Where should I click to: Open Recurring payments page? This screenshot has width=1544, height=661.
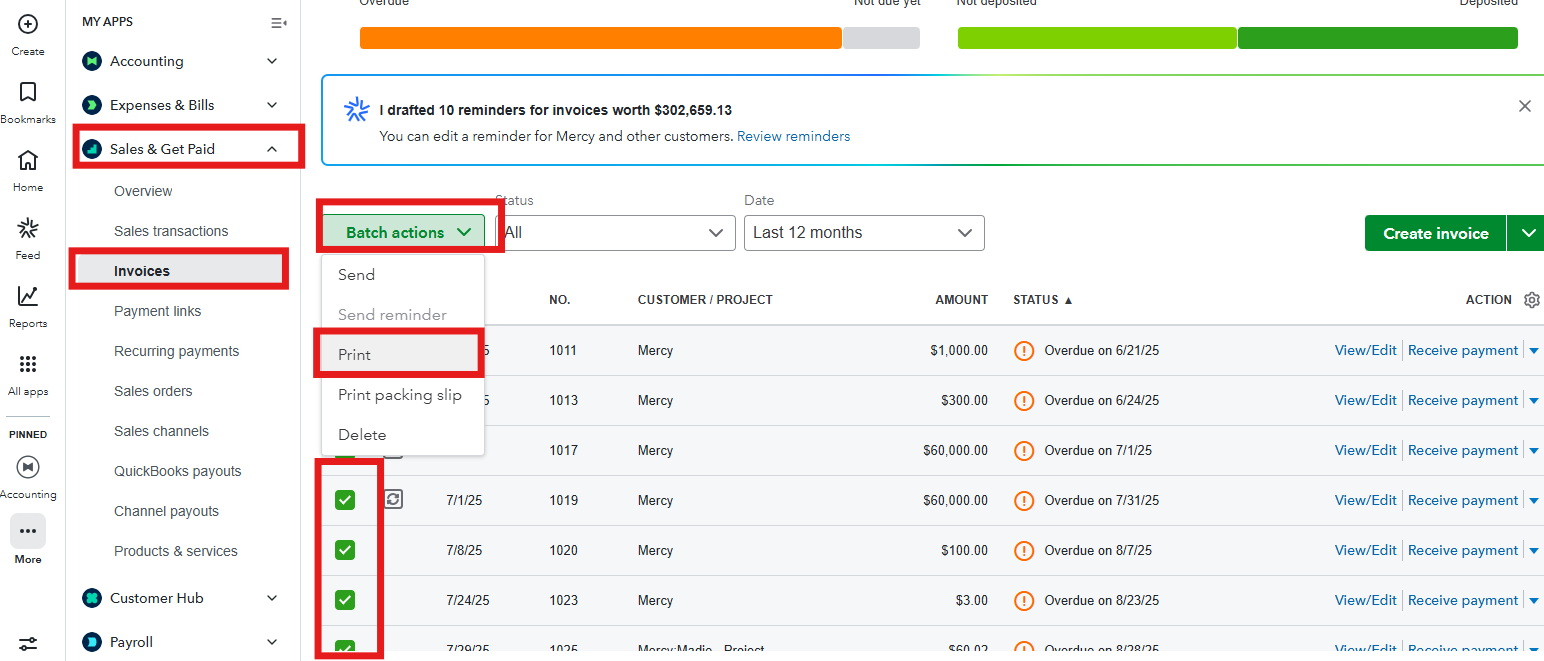[177, 351]
